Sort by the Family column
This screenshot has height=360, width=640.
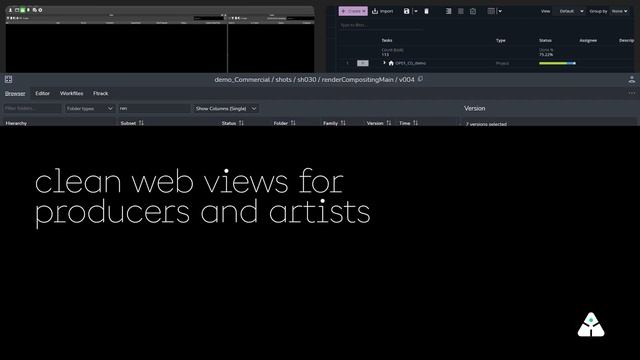click(343, 123)
